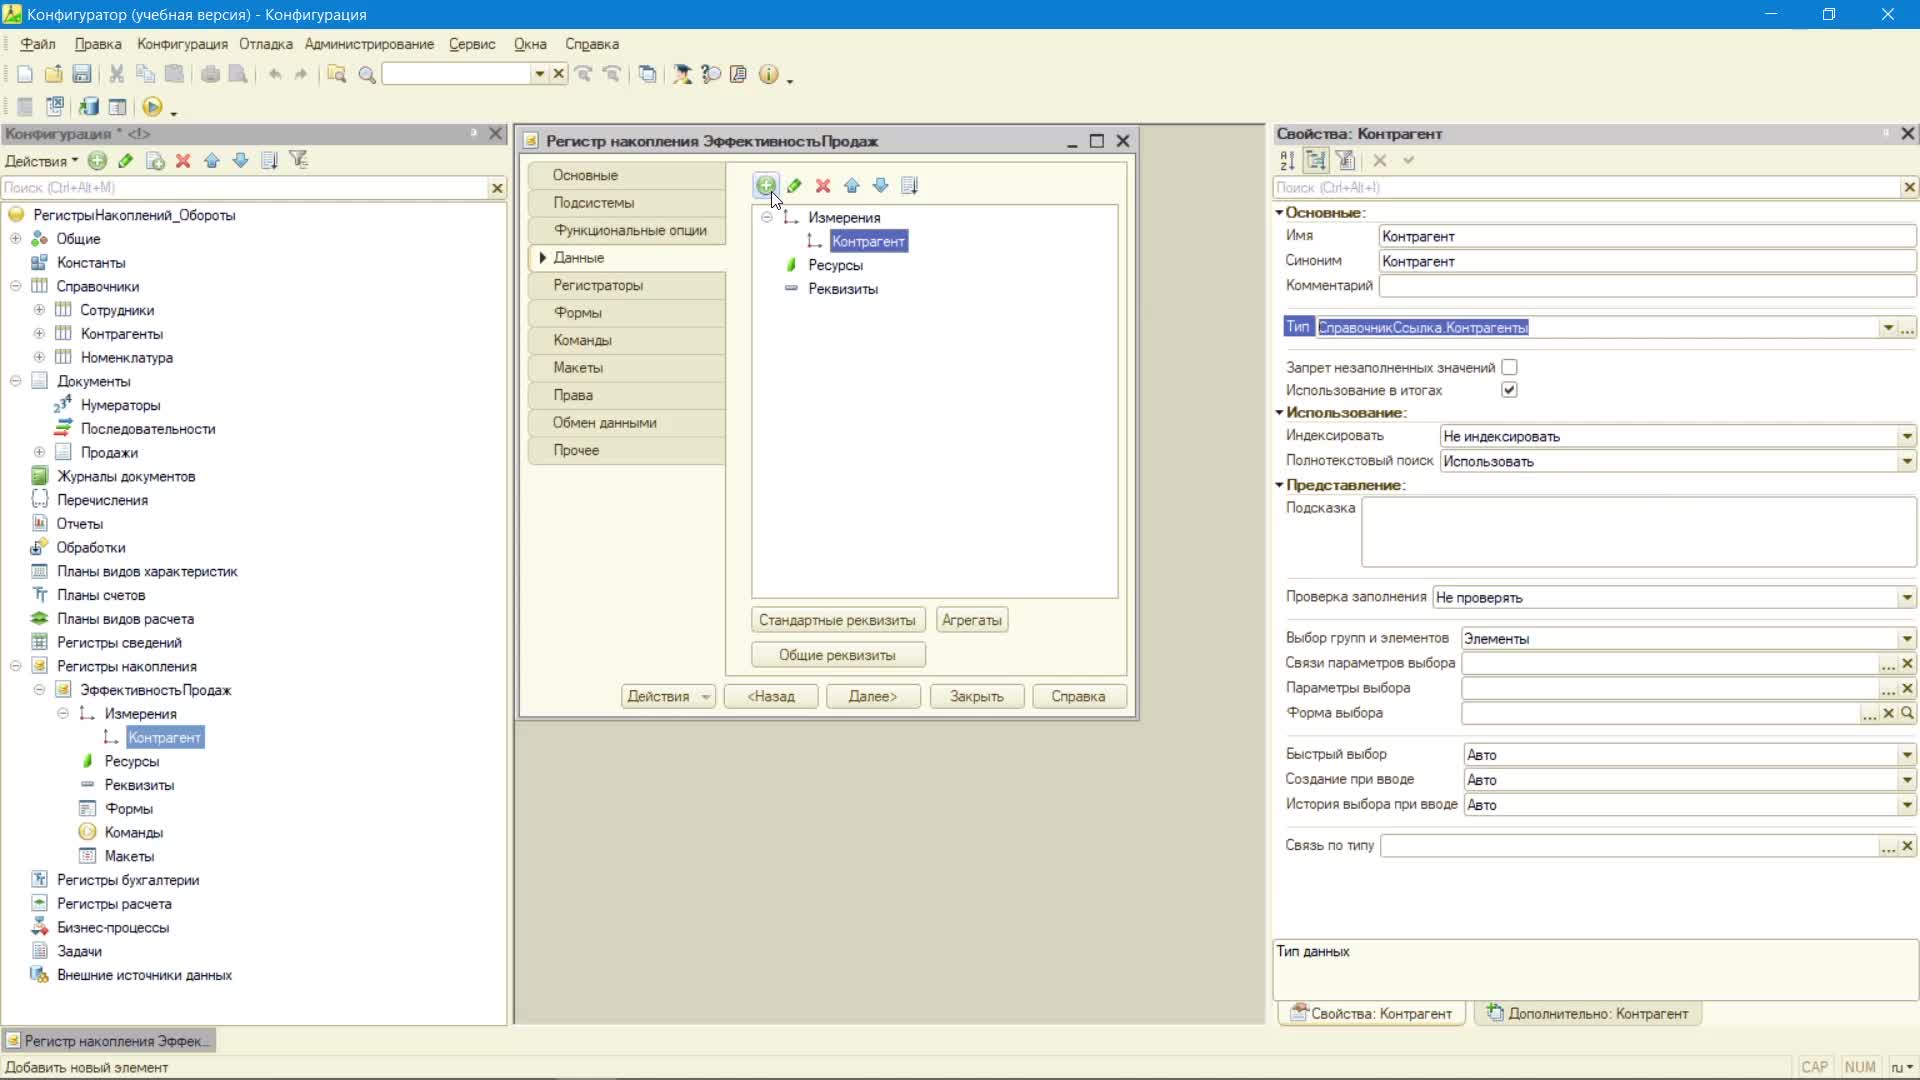Click the Далее> button
Viewport: 1920px width, 1080px height.
[873, 696]
